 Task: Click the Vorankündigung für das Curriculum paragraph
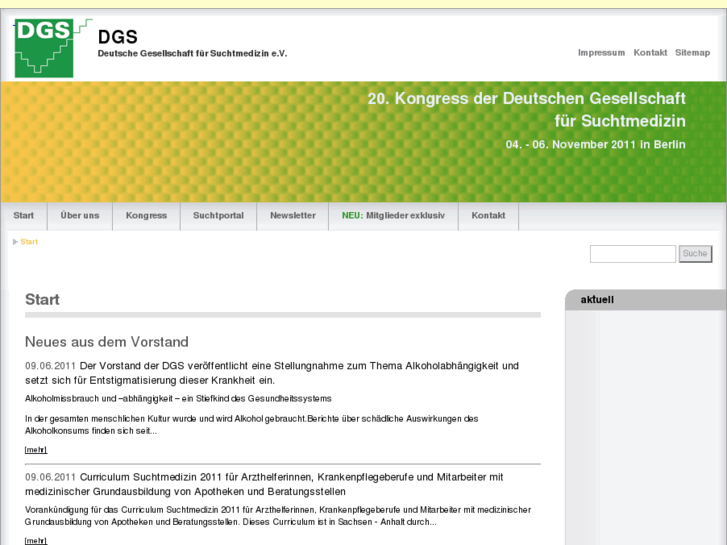[278, 516]
